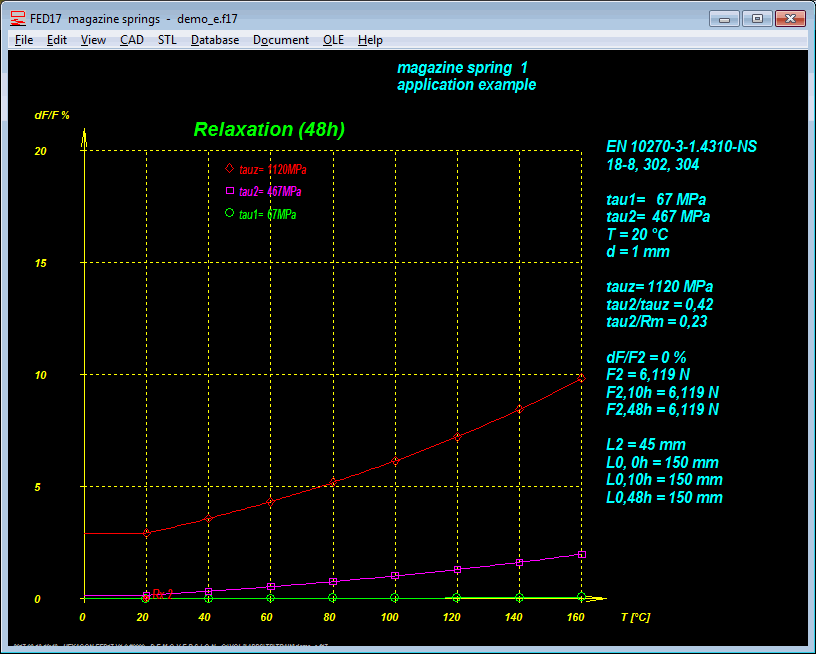816x654 pixels.
Task: Click the green circle legend marker for tau1
Action: click(230, 212)
